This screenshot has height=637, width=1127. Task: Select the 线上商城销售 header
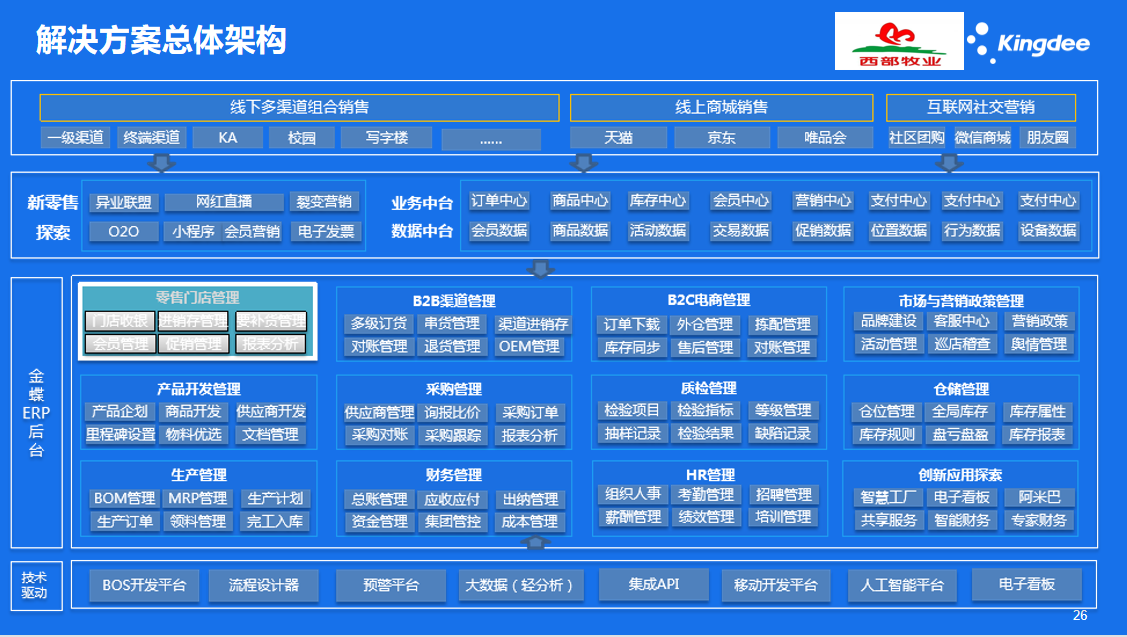pos(720,107)
